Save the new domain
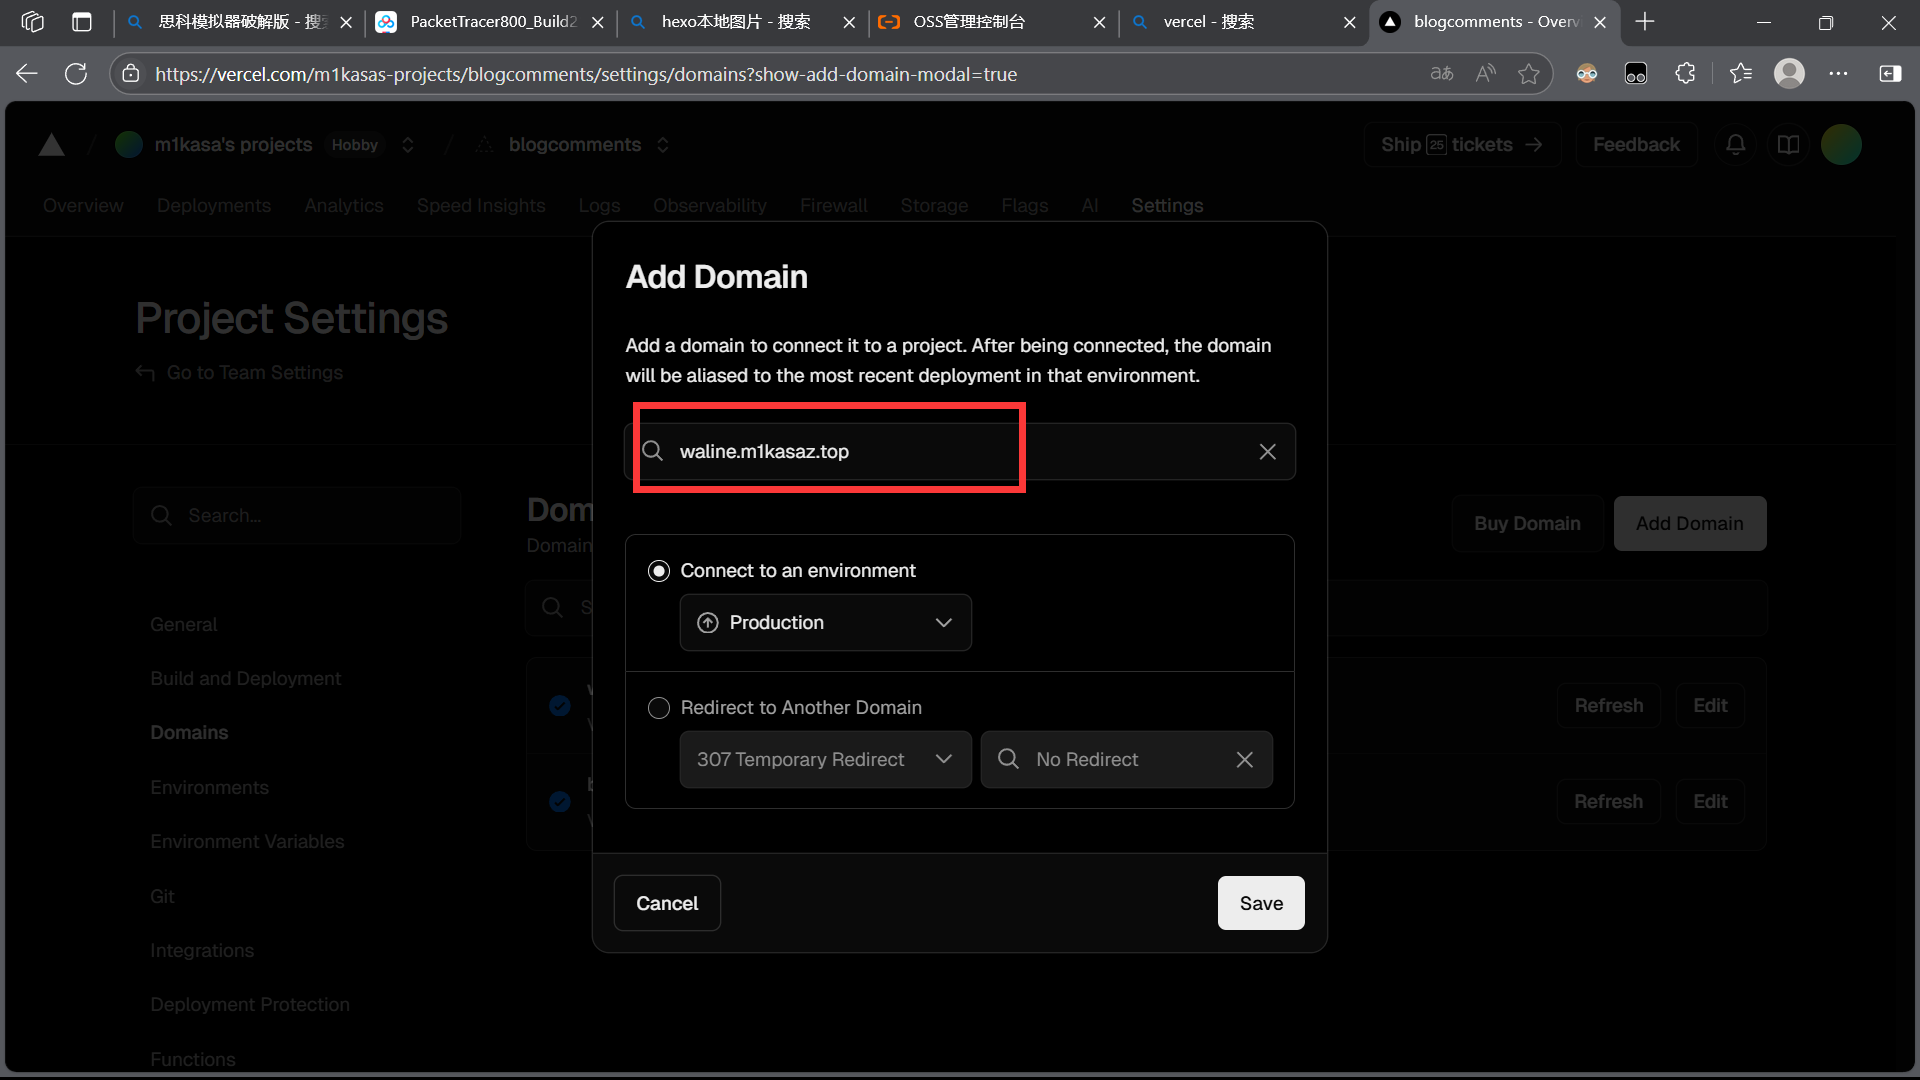Screen dimensions: 1920x1080 coord(1261,904)
